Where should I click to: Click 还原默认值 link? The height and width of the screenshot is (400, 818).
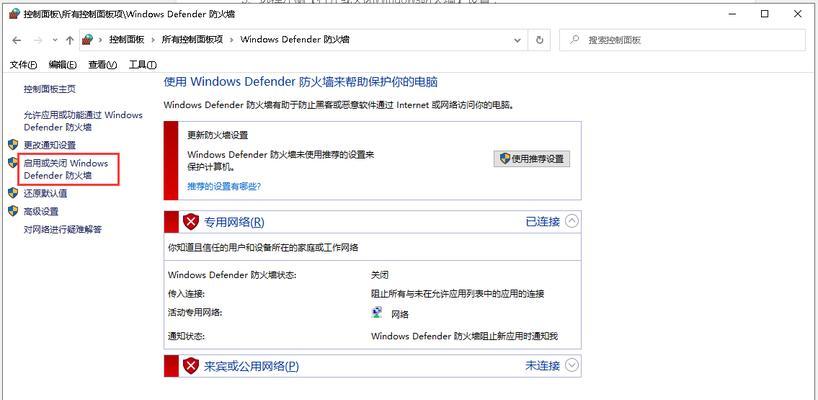click(45, 193)
